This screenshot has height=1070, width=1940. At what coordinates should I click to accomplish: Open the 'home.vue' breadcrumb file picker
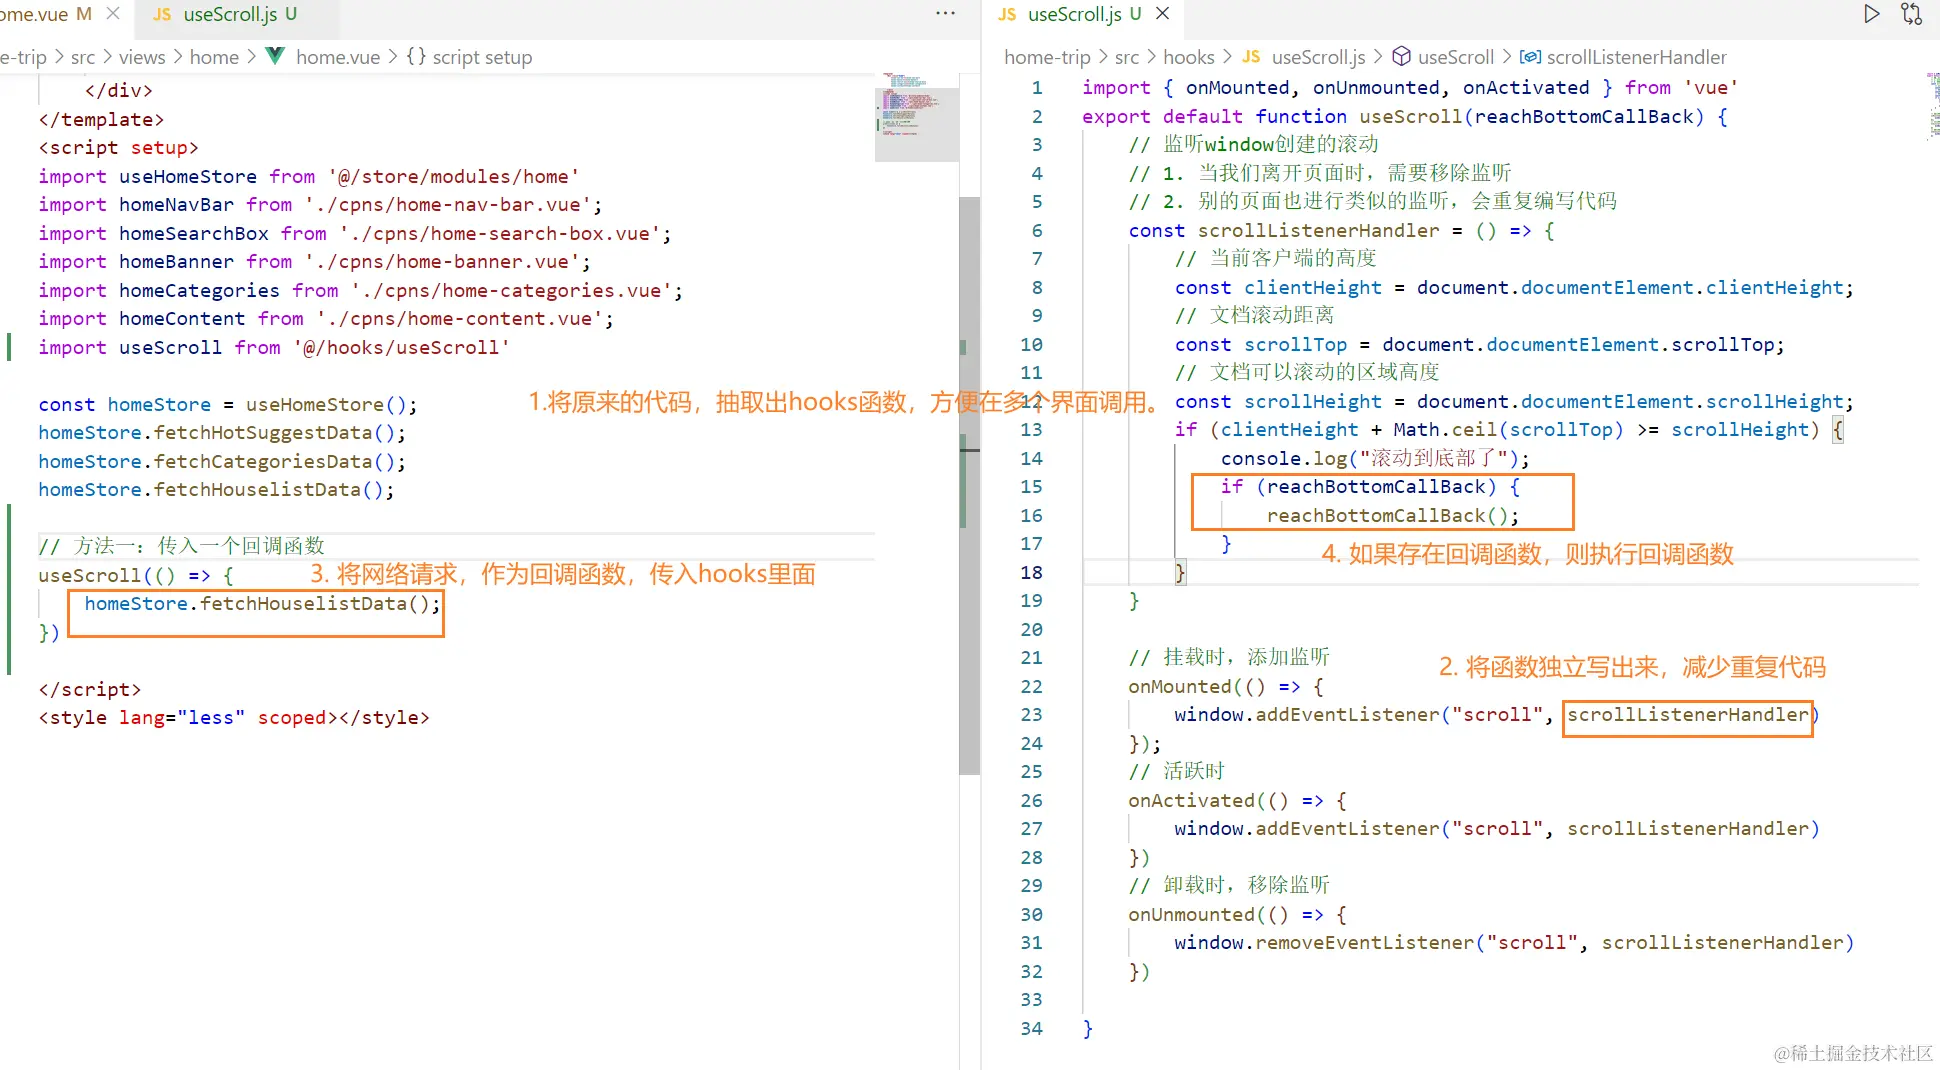coord(338,57)
